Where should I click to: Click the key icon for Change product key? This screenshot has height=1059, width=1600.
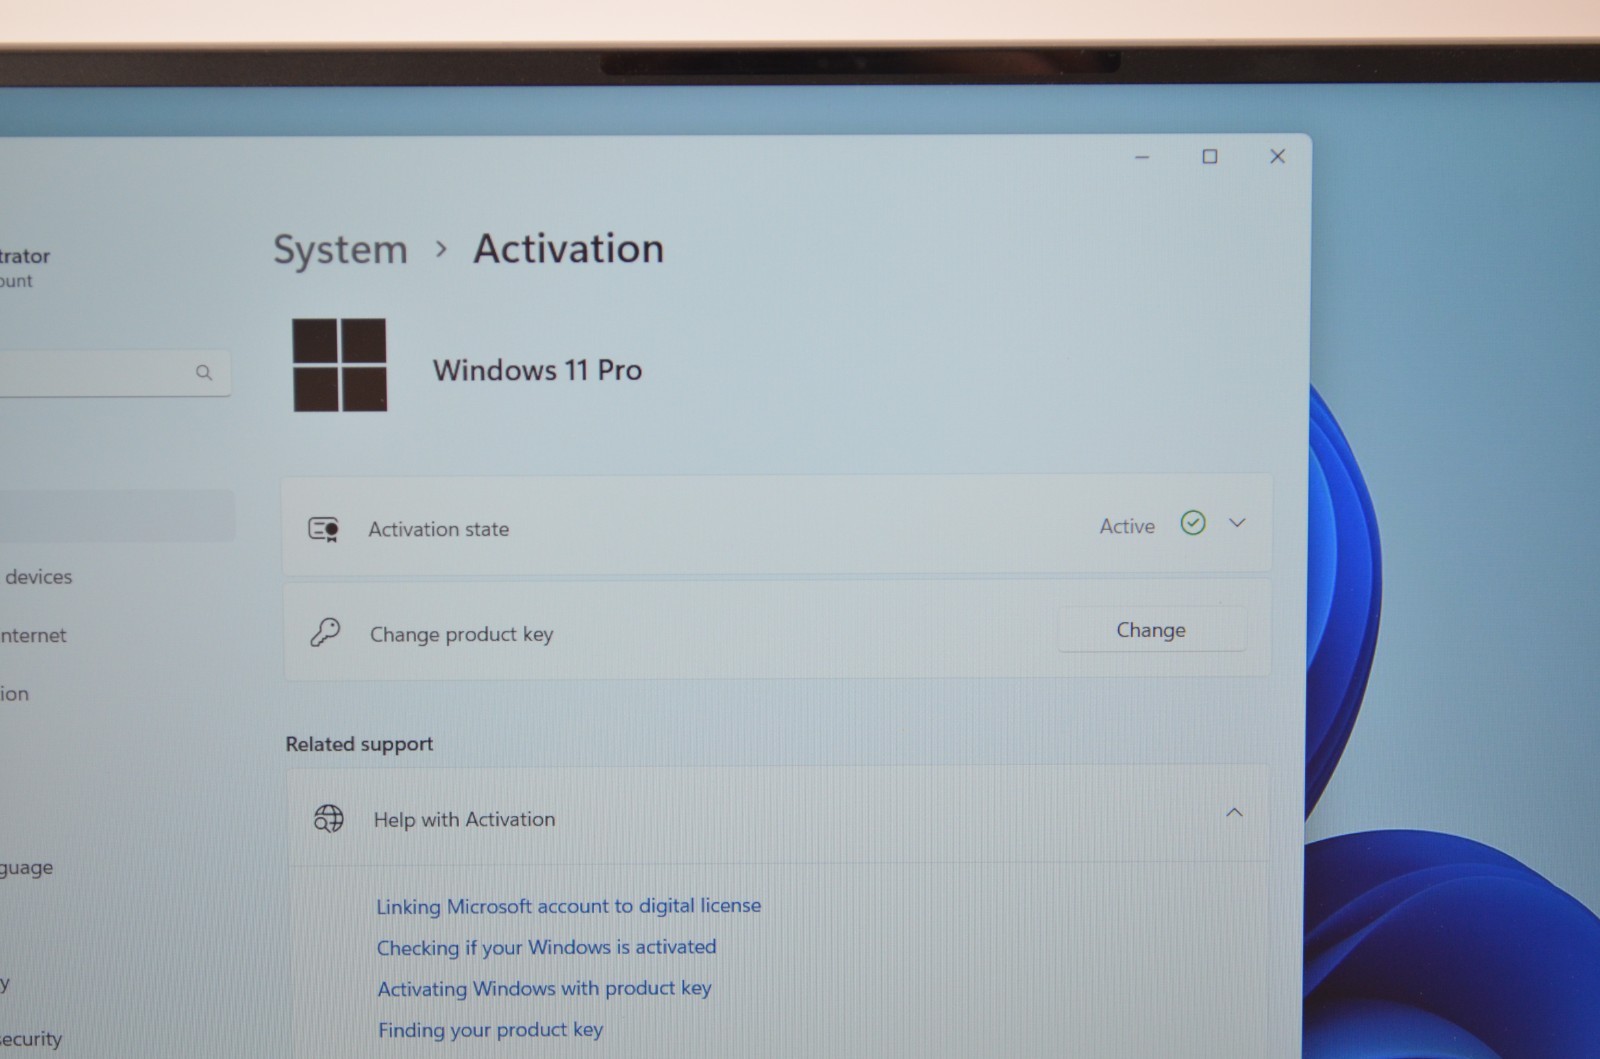pos(325,632)
